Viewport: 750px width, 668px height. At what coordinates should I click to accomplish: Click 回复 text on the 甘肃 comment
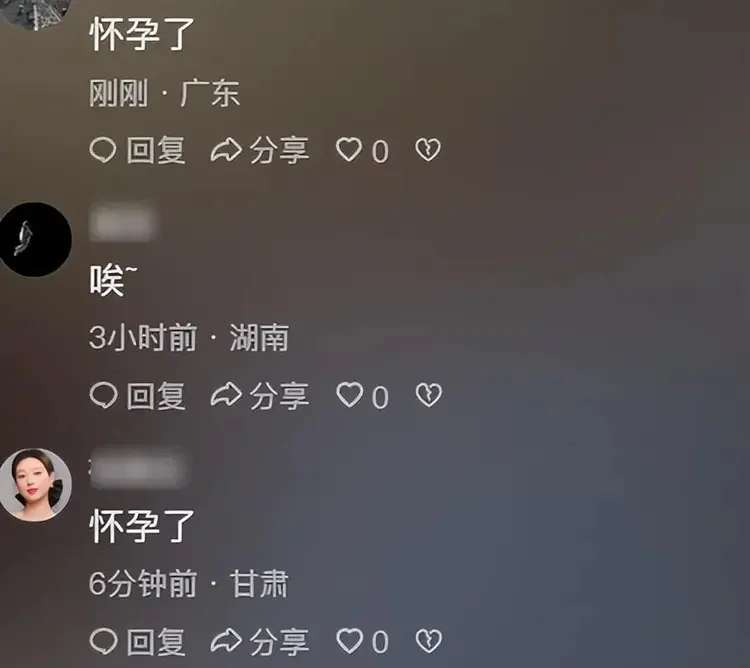coord(156,641)
